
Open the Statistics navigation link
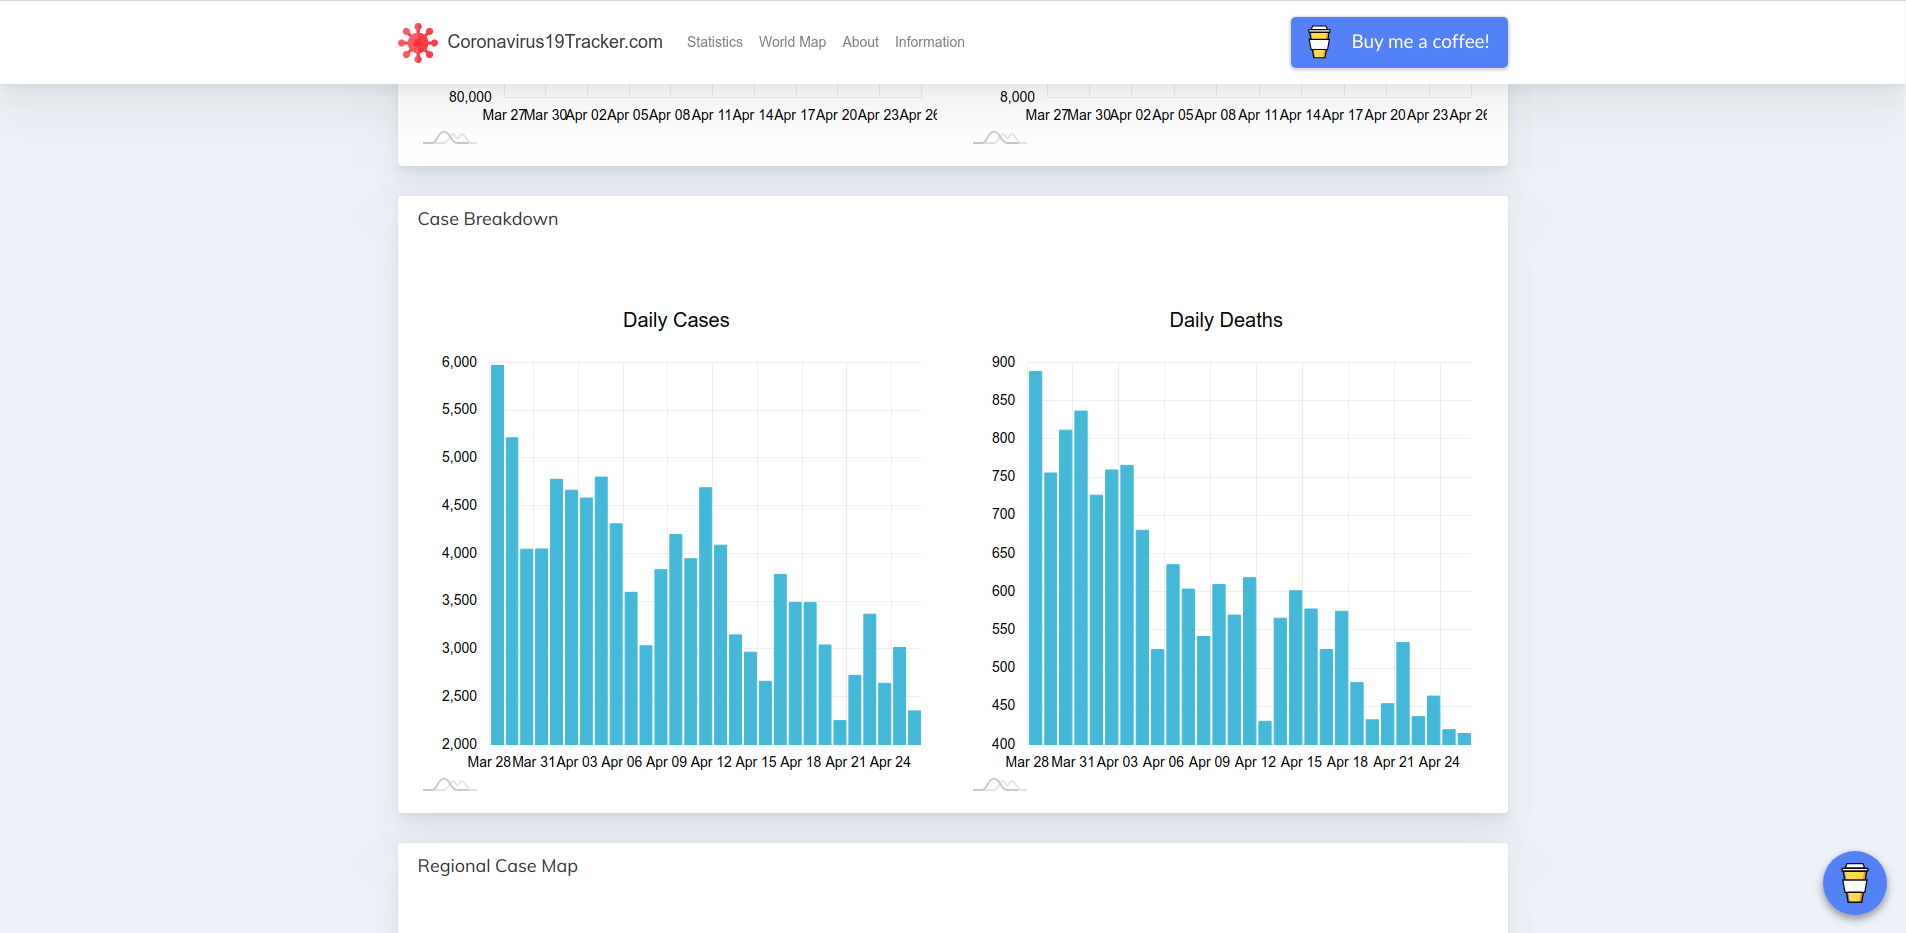point(714,42)
